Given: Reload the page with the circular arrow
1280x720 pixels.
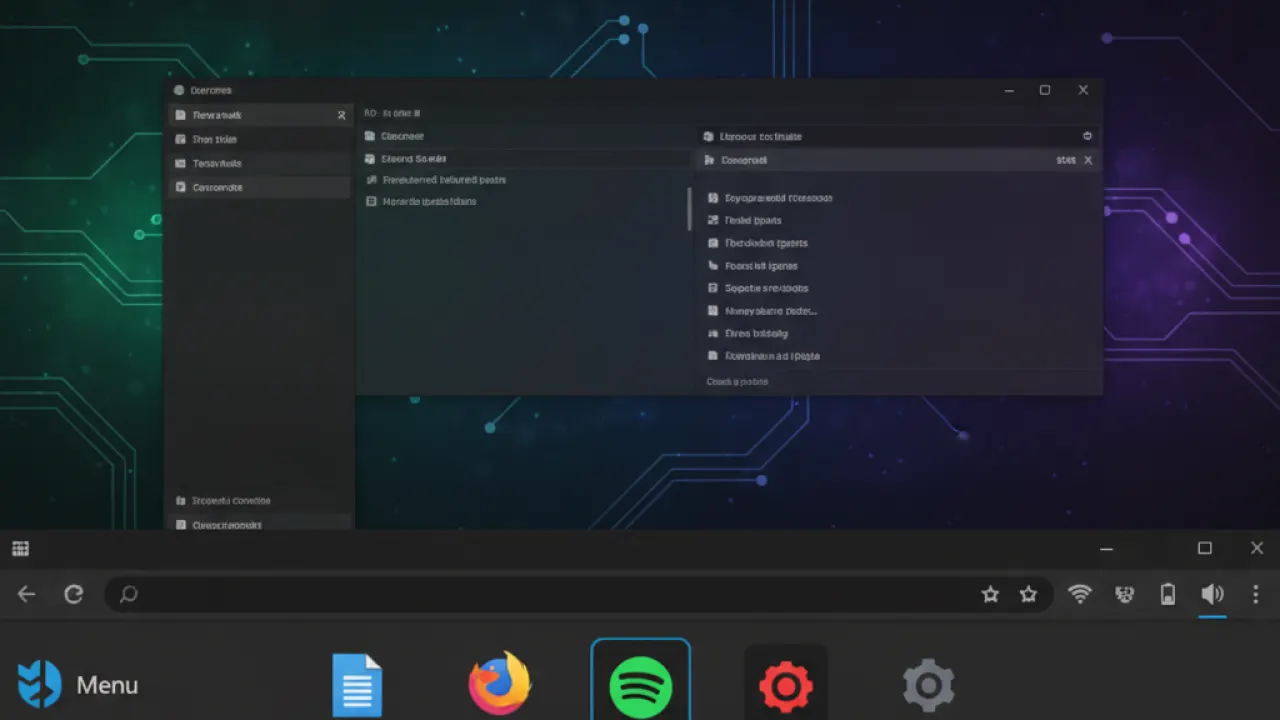Looking at the screenshot, I should click(x=73, y=594).
